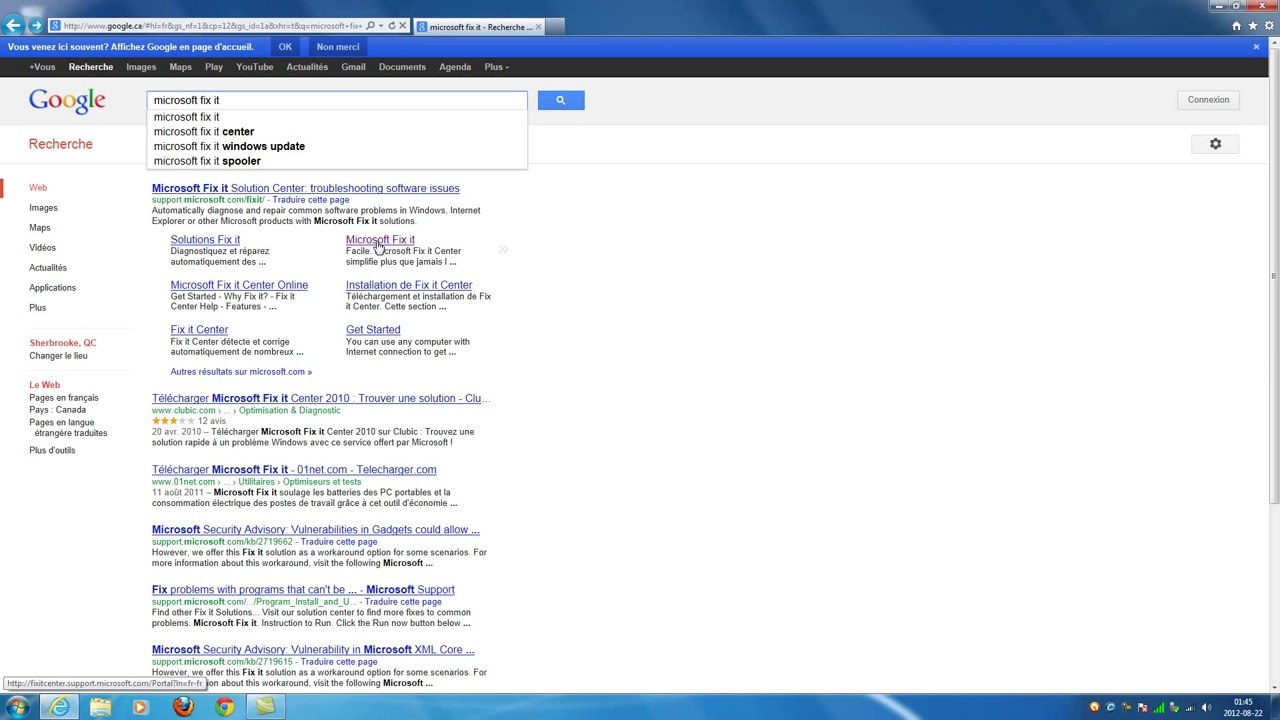Viewport: 1280px width, 720px height.
Task: Open the 'Microsoft Fix it Center Online' sitelink
Action: [239, 285]
